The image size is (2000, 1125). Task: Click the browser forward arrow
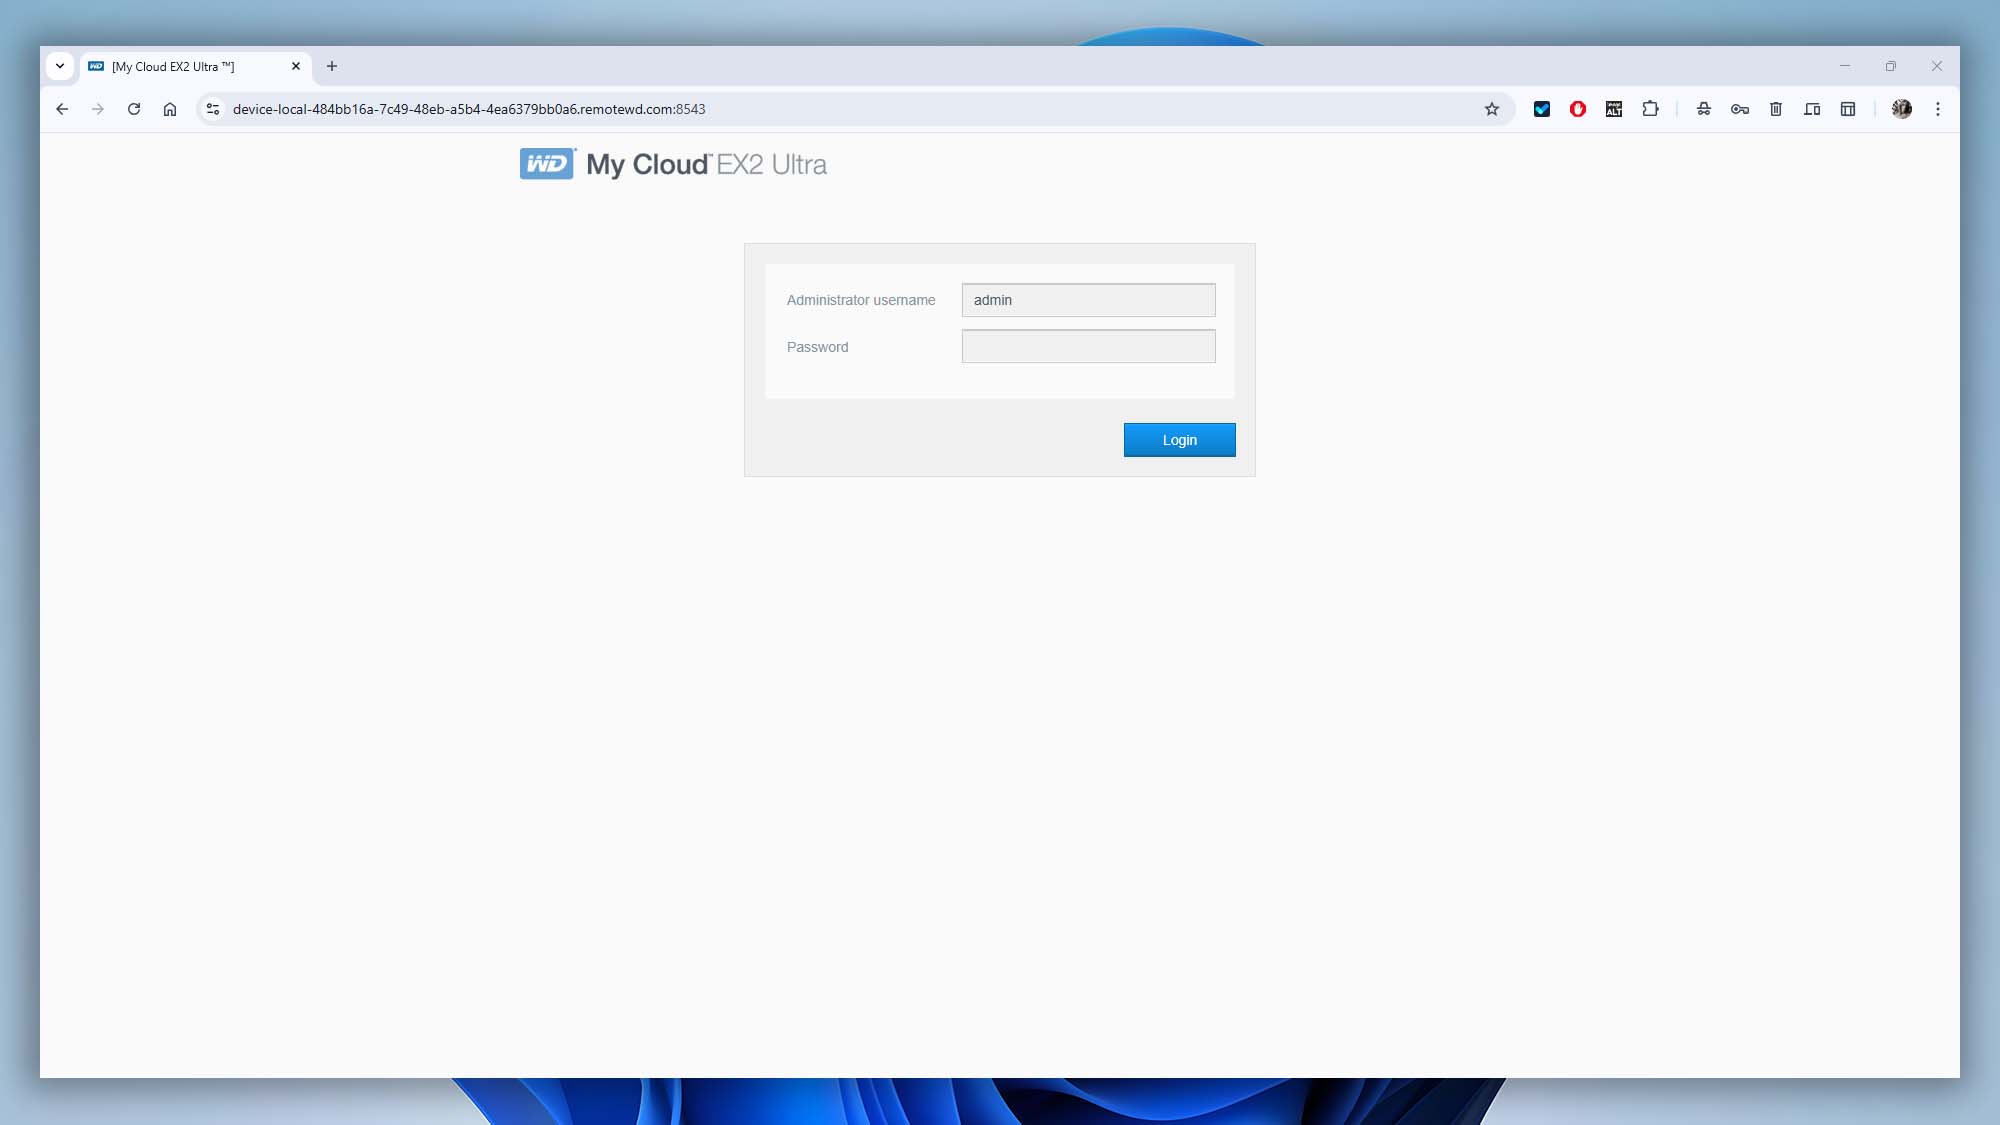pyautogui.click(x=98, y=109)
